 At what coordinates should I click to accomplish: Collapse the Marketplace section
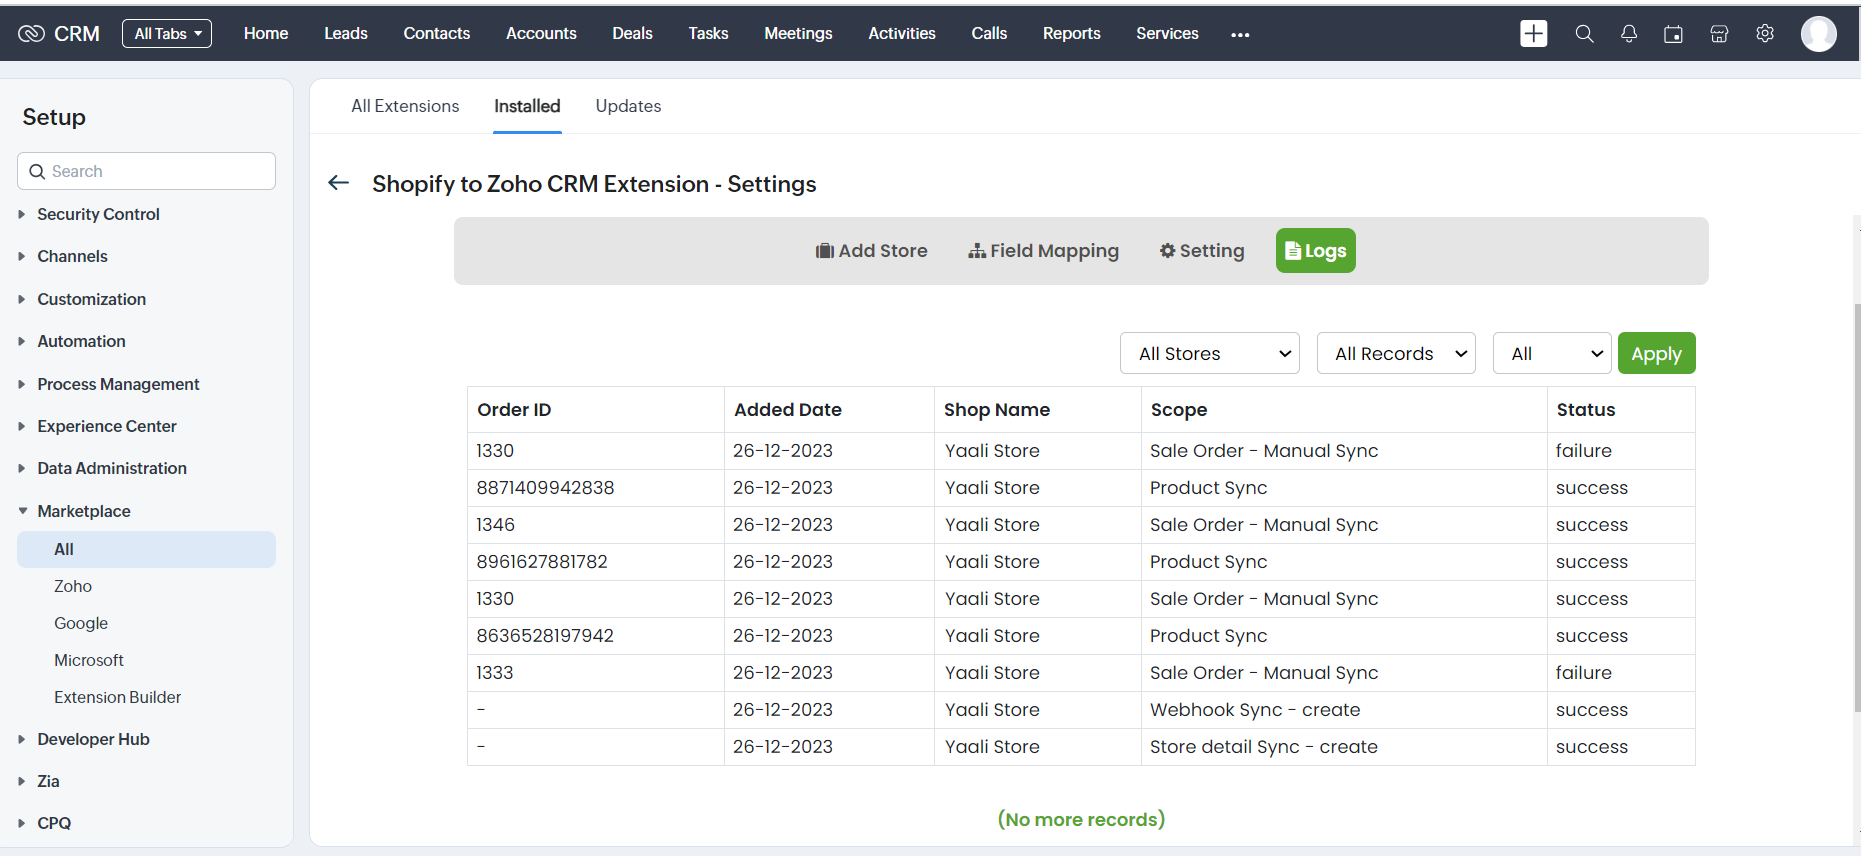click(x=84, y=511)
